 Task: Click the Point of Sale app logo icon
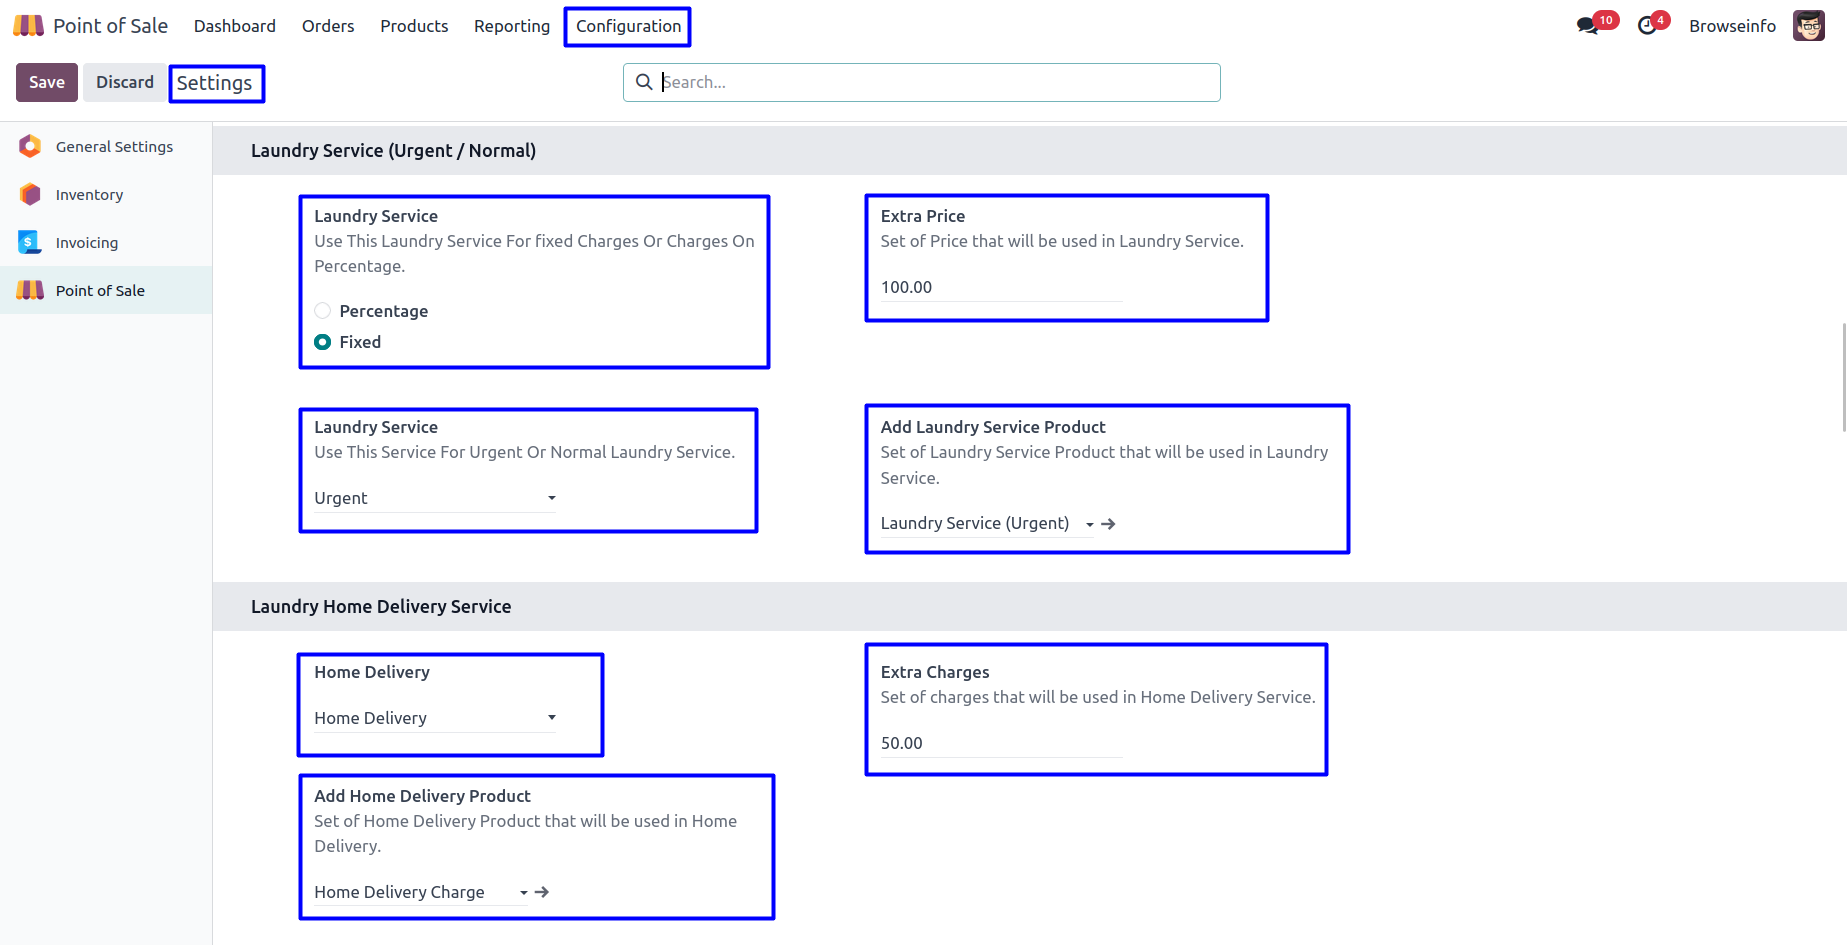coord(28,26)
